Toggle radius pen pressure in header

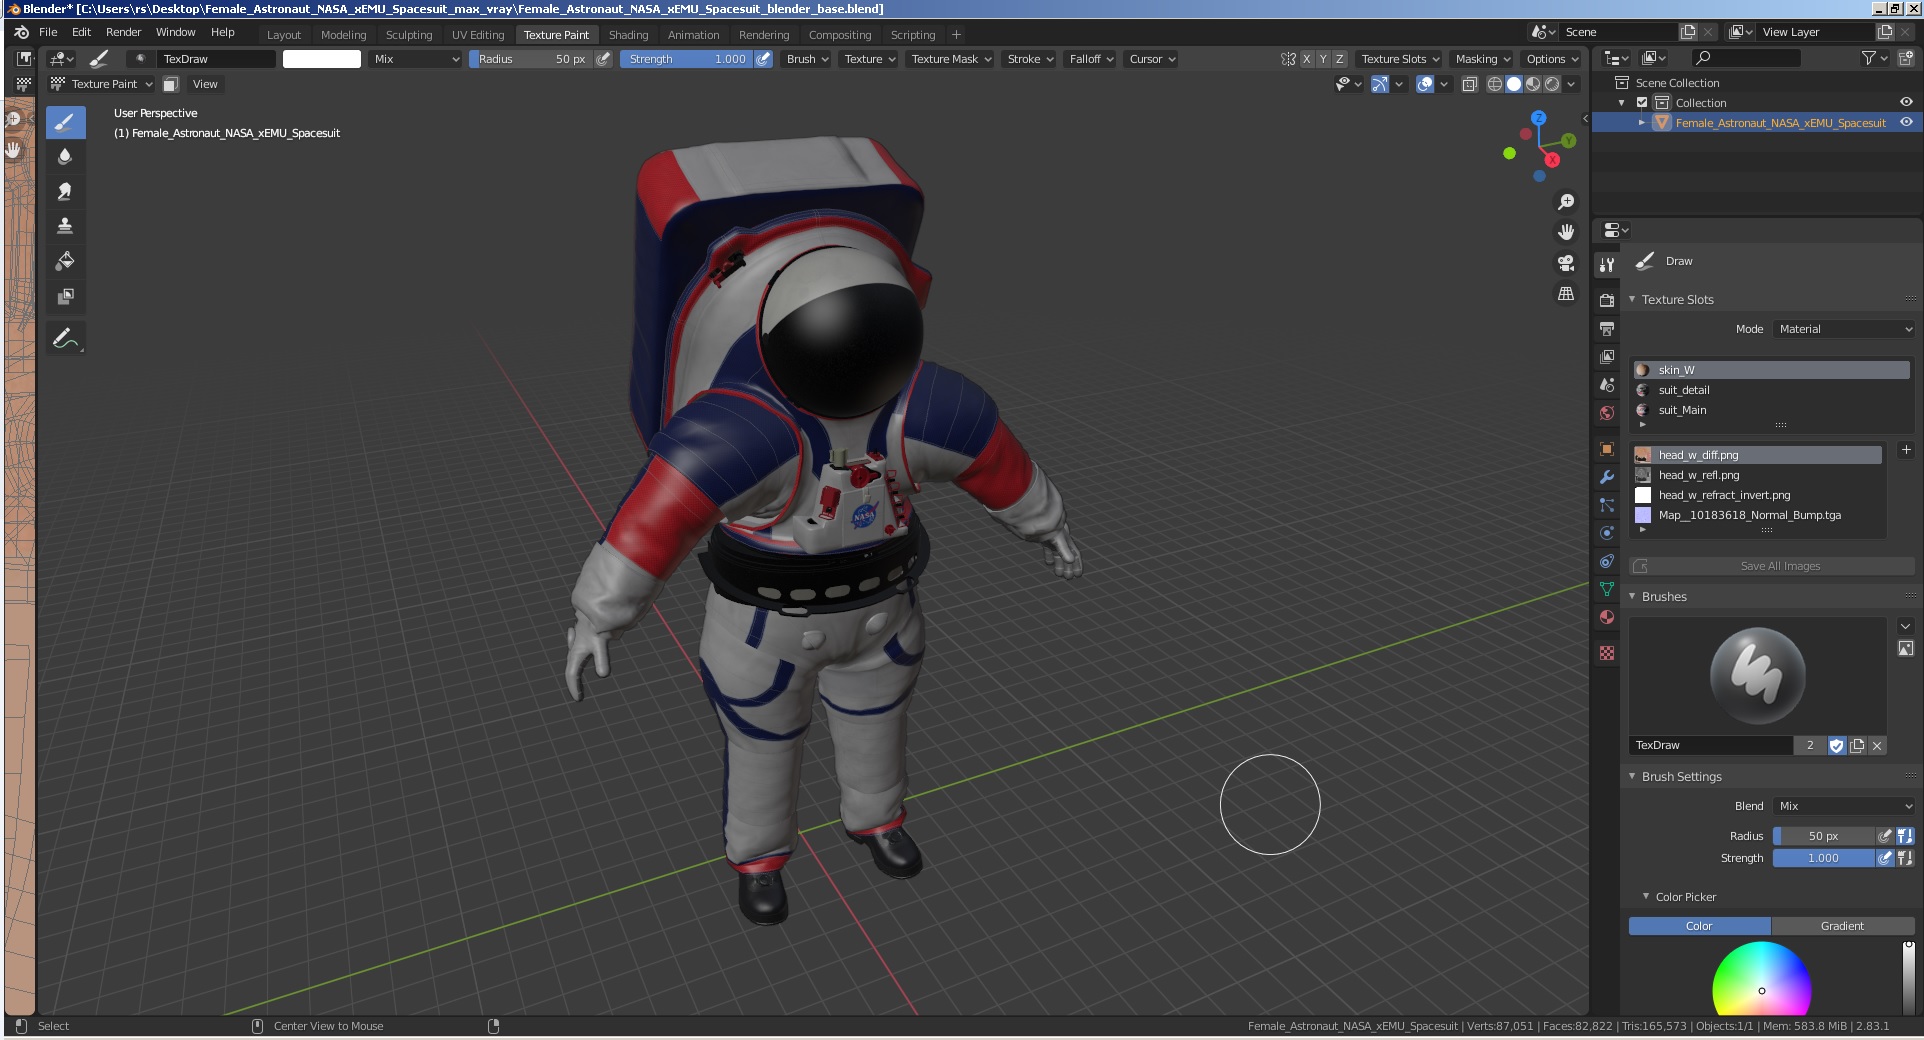pos(603,59)
